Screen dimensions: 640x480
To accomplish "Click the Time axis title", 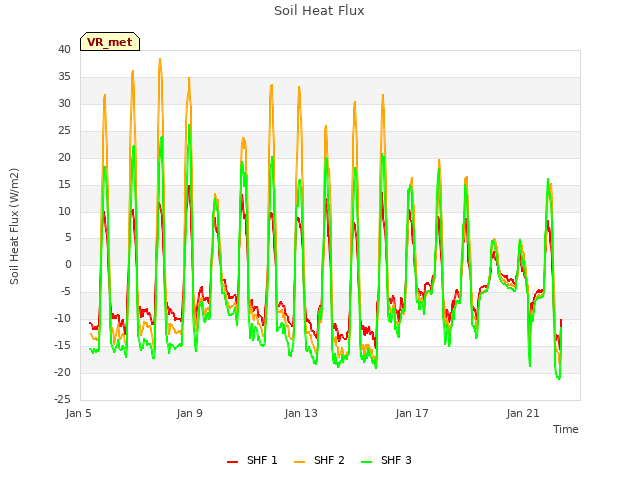I will pos(565,429).
